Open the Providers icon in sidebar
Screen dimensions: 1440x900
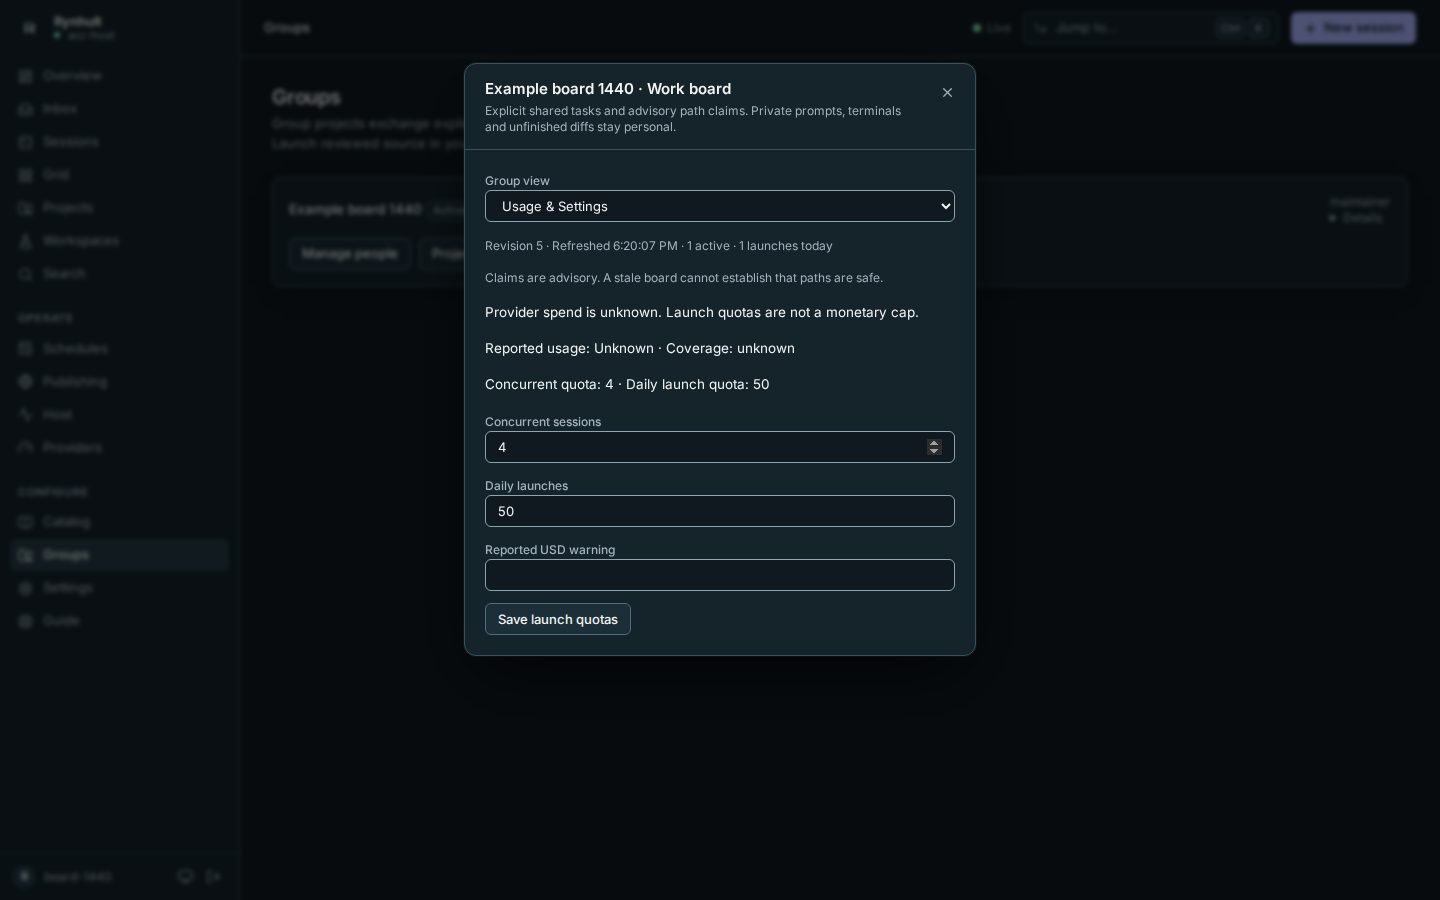tap(26, 448)
